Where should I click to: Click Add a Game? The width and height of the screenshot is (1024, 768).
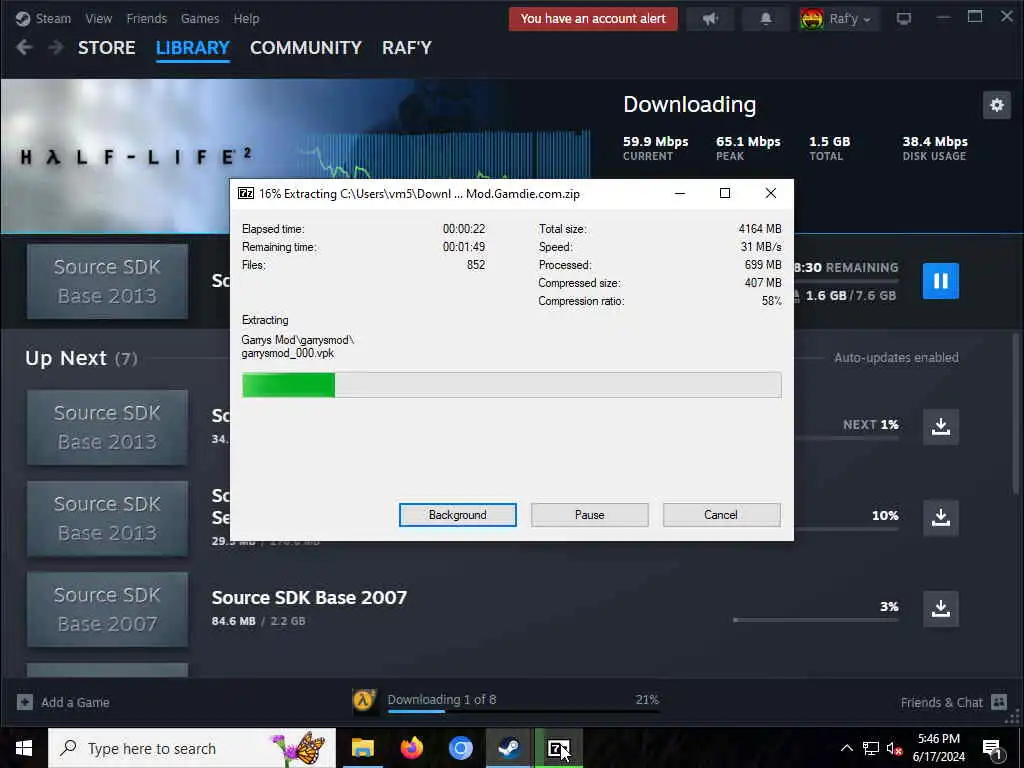75,702
